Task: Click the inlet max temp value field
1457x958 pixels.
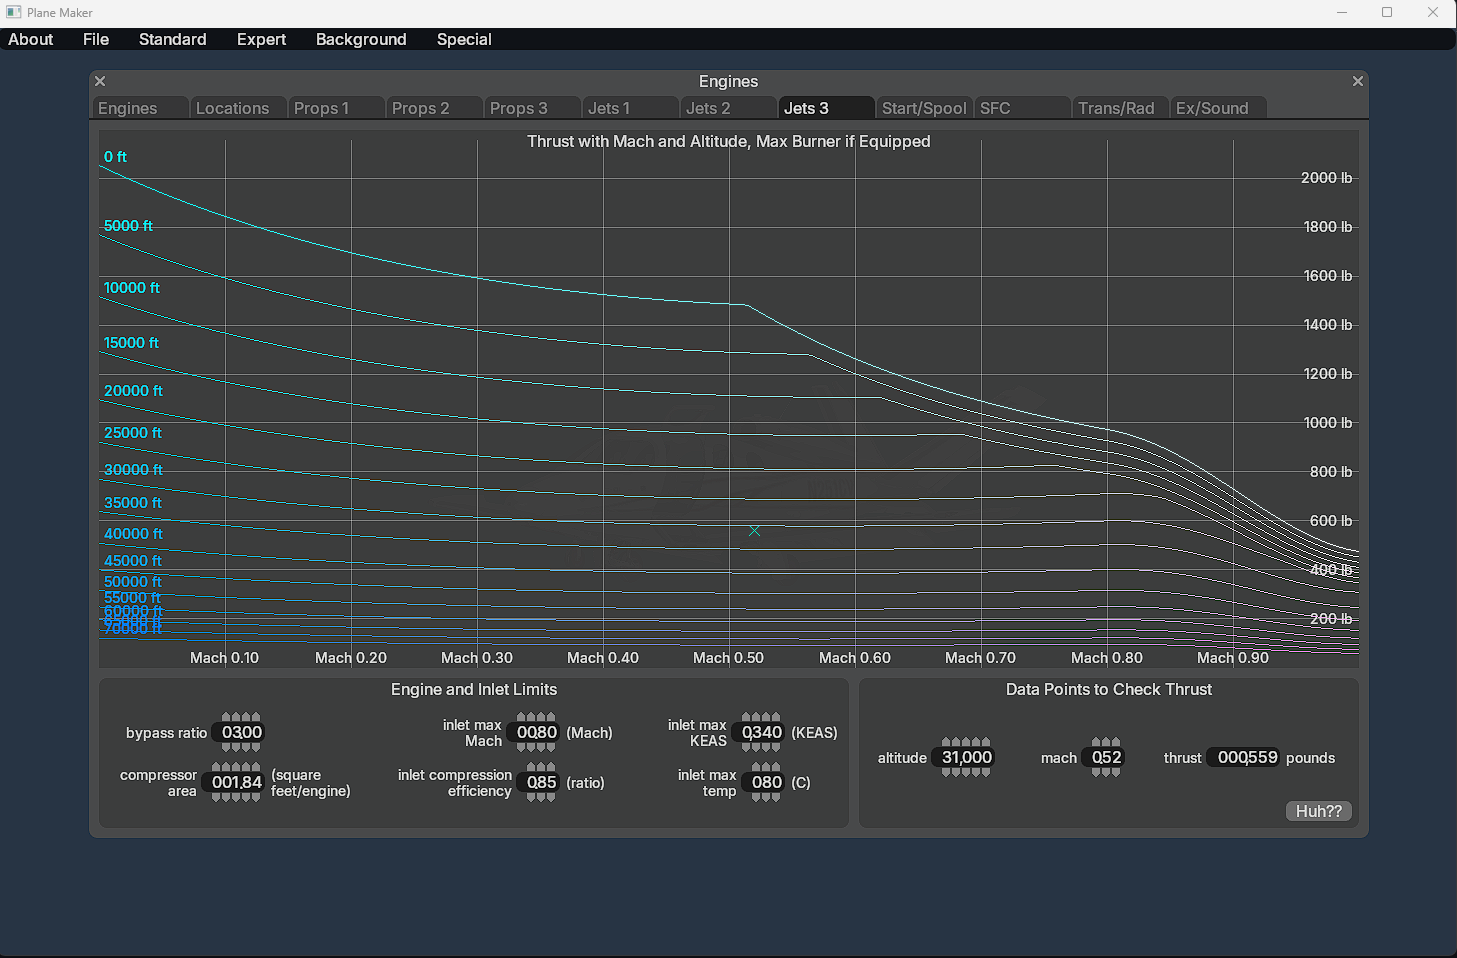Action: coord(766,783)
